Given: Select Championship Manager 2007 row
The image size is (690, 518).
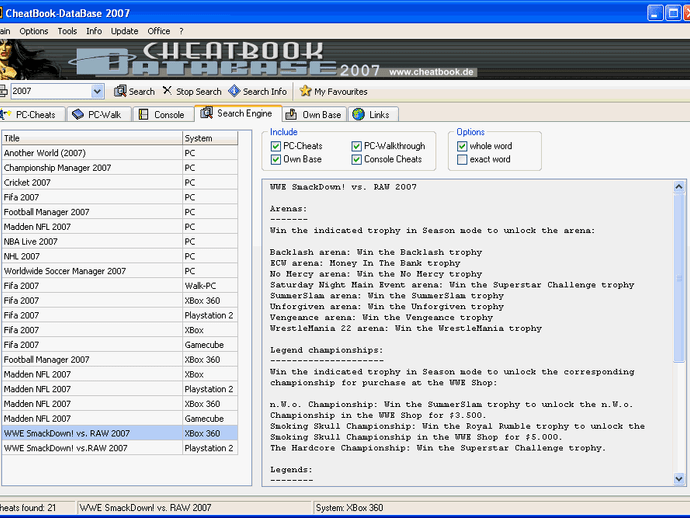Looking at the screenshot, I should pyautogui.click(x=120, y=168).
